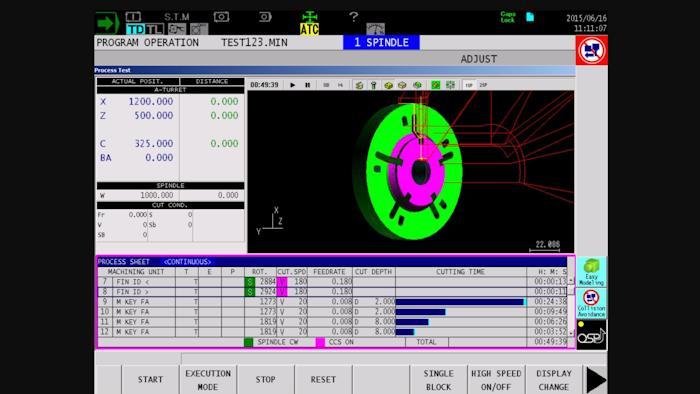Image resolution: width=700 pixels, height=394 pixels.
Task: Play the machining simulation
Action: point(293,85)
